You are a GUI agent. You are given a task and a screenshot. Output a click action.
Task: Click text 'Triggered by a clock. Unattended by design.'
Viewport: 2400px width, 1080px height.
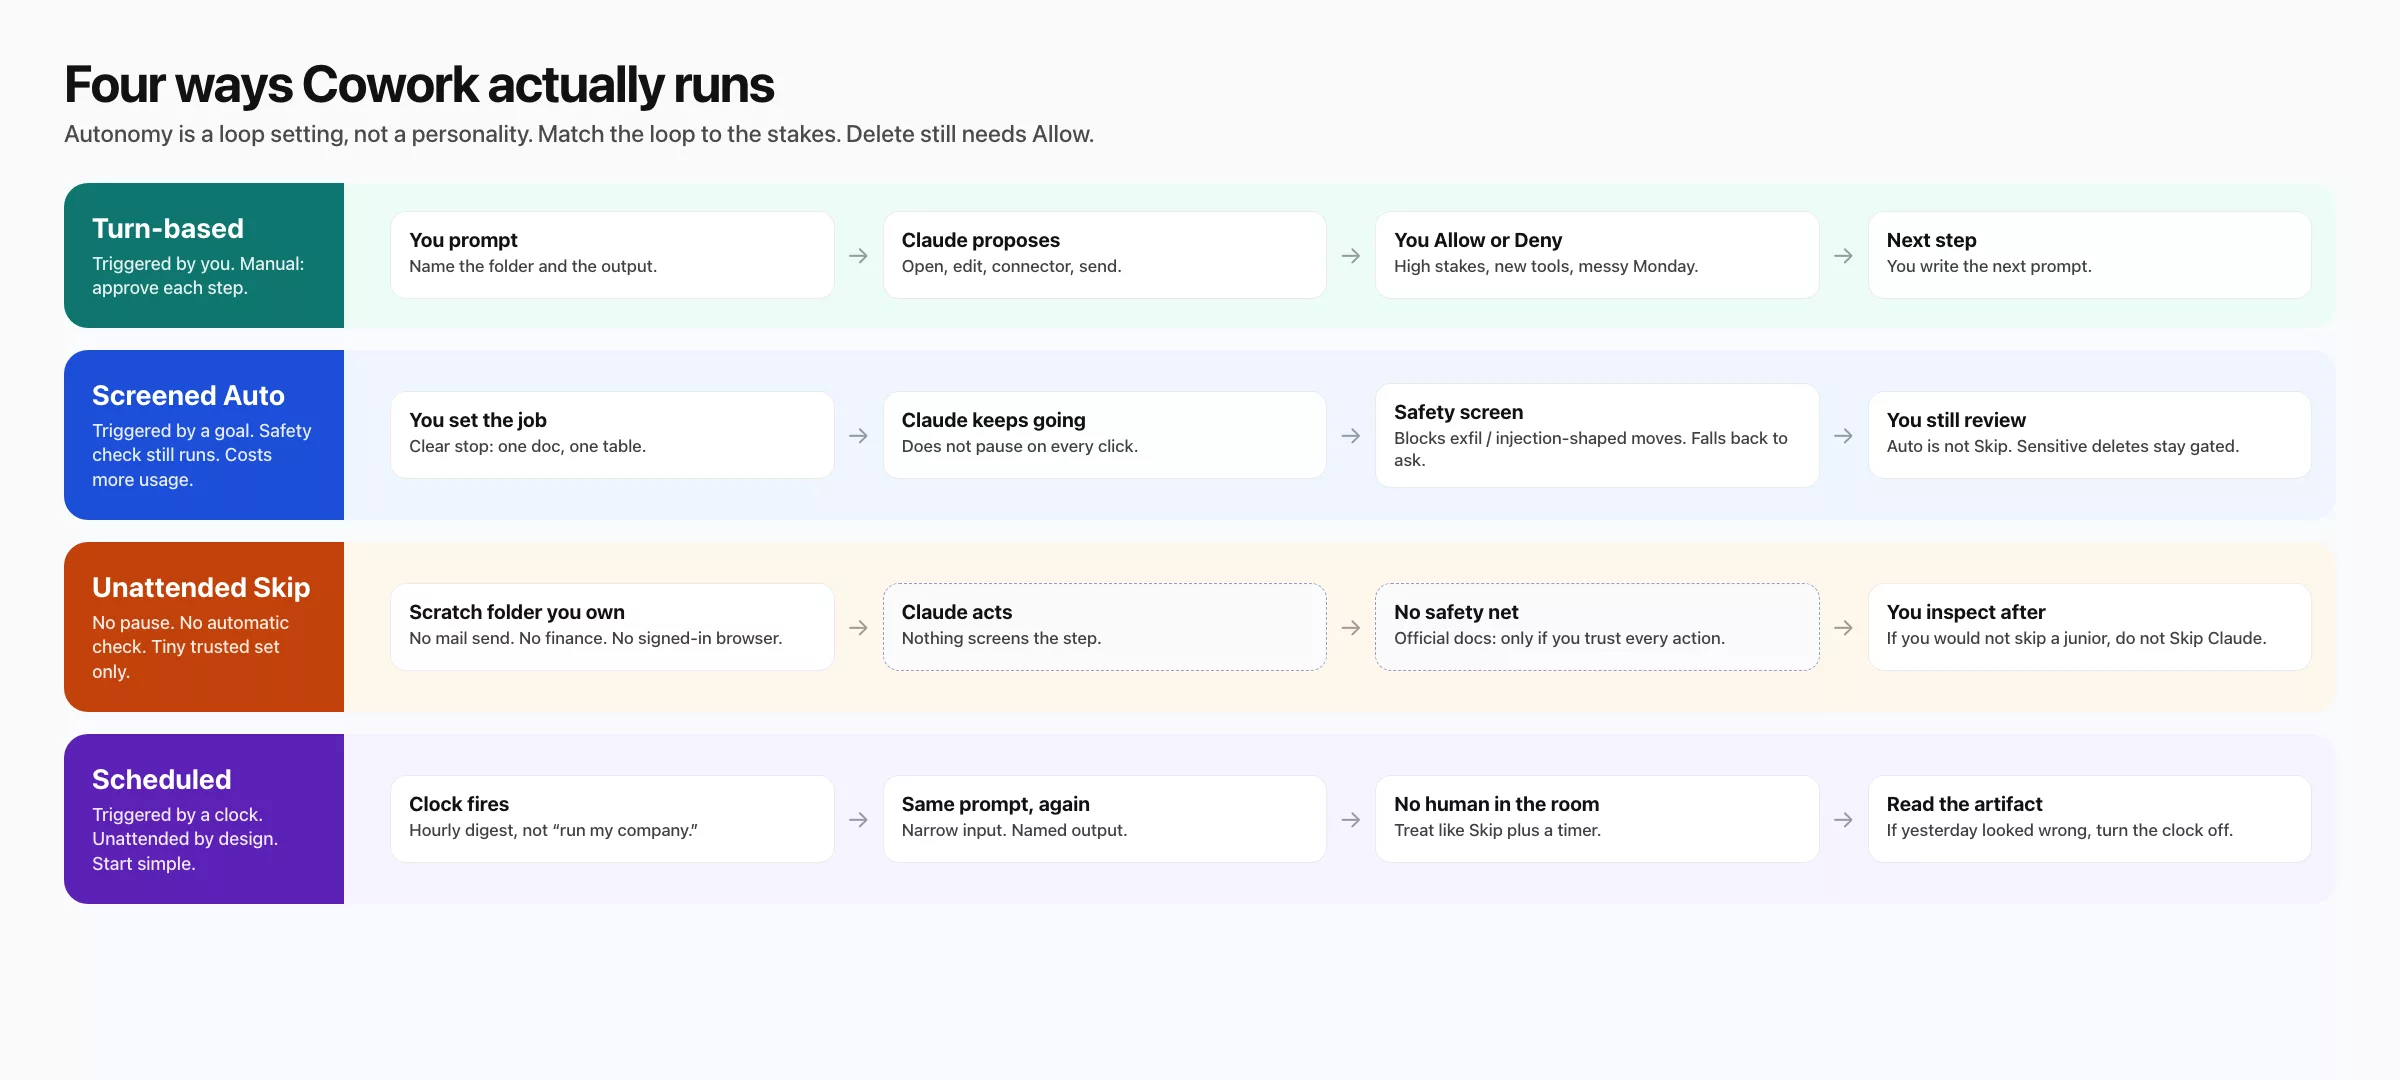tap(185, 826)
